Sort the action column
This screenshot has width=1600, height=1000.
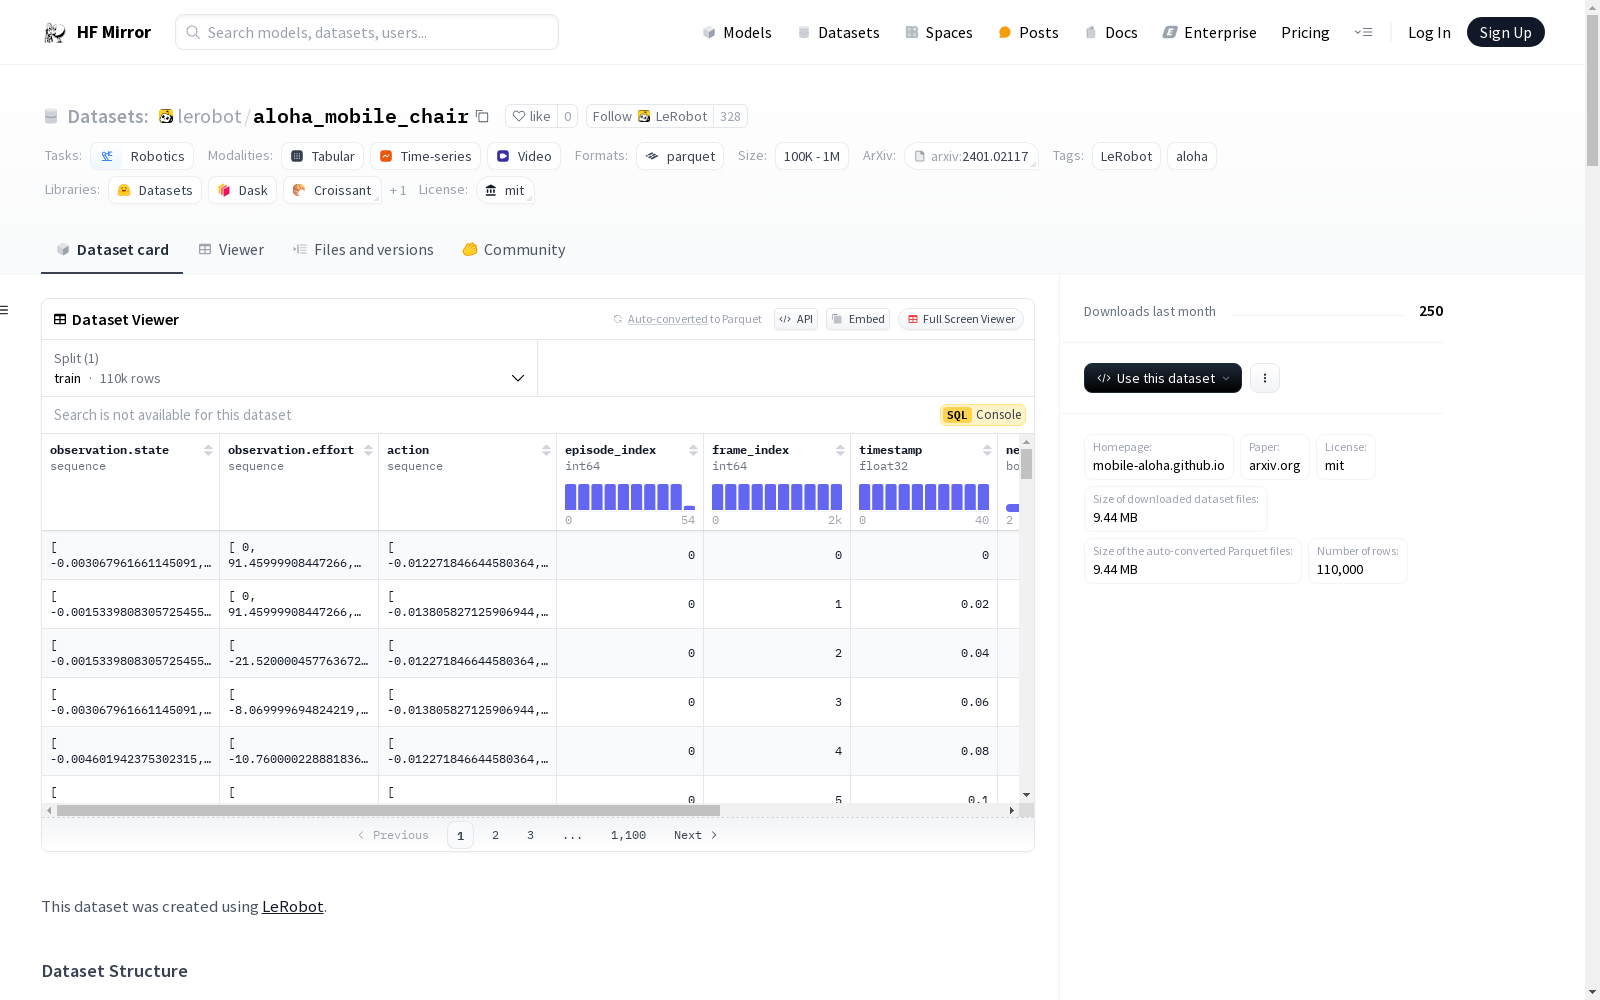(x=546, y=450)
